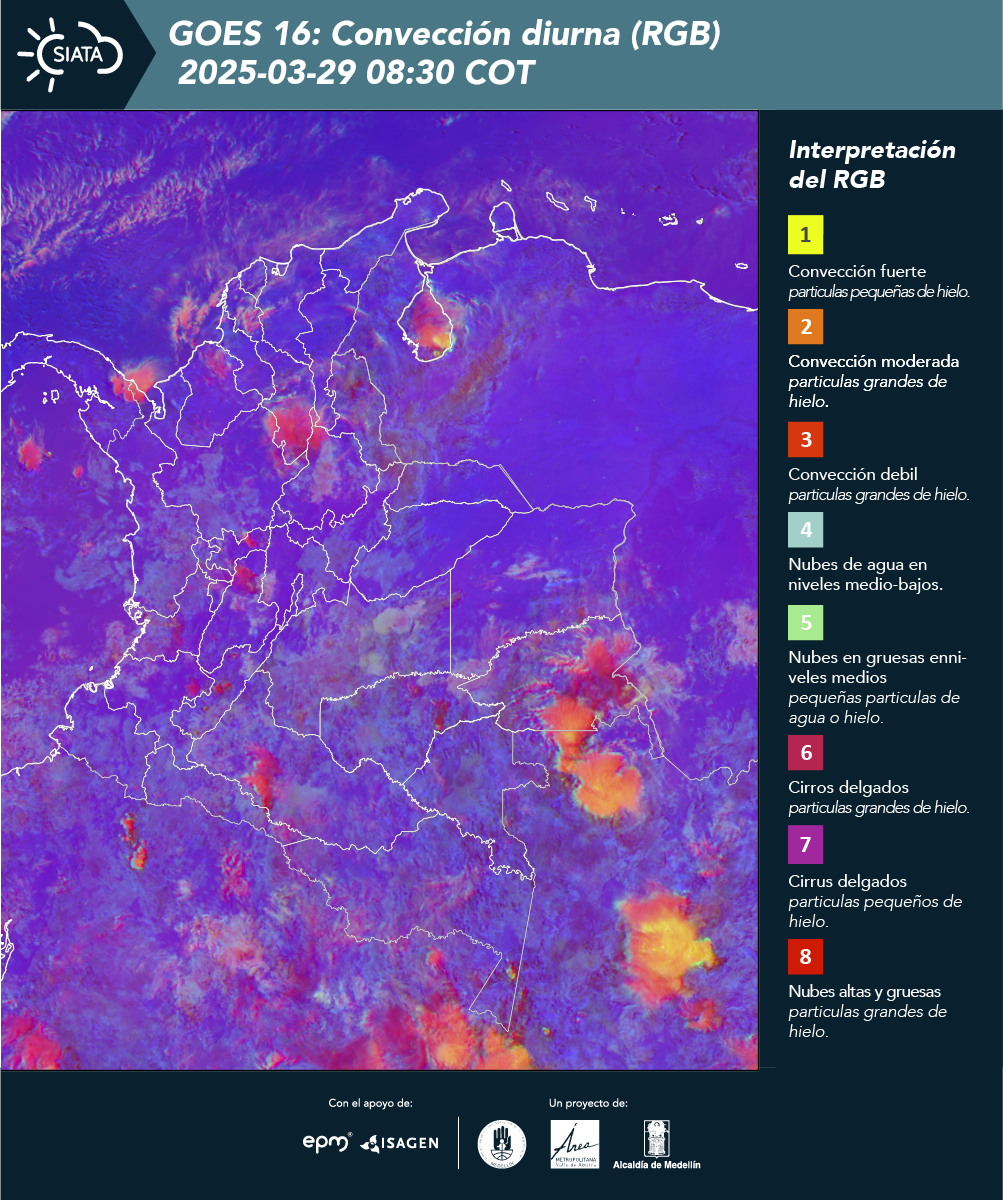Click the GOES 16 satellite convection map image
The image size is (1003, 1200).
click(379, 590)
